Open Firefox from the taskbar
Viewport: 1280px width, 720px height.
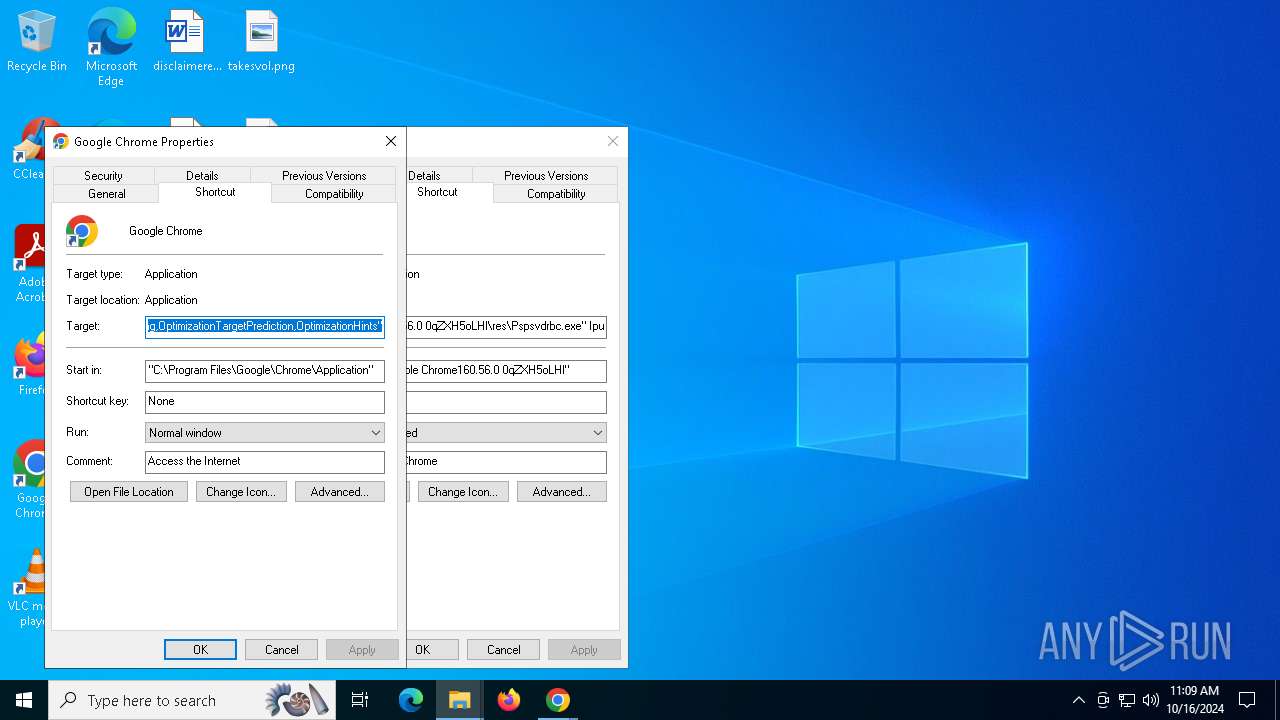(509, 700)
